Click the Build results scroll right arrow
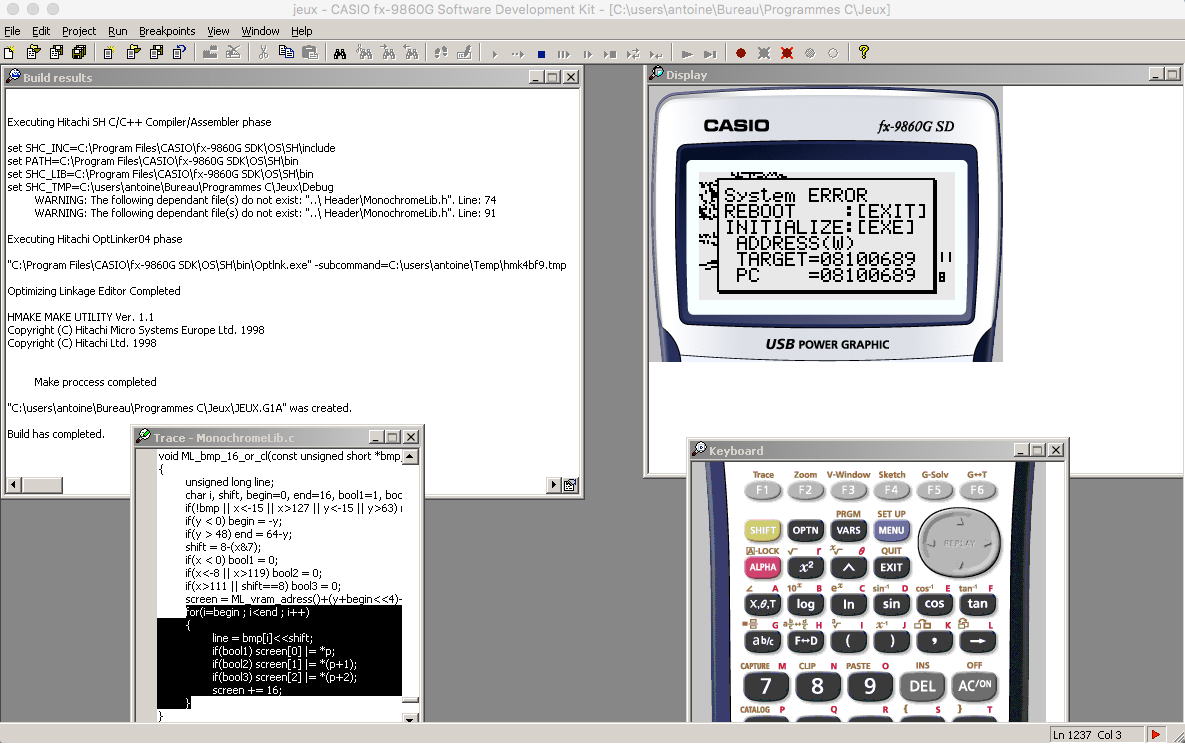The height and width of the screenshot is (744, 1185). [553, 485]
